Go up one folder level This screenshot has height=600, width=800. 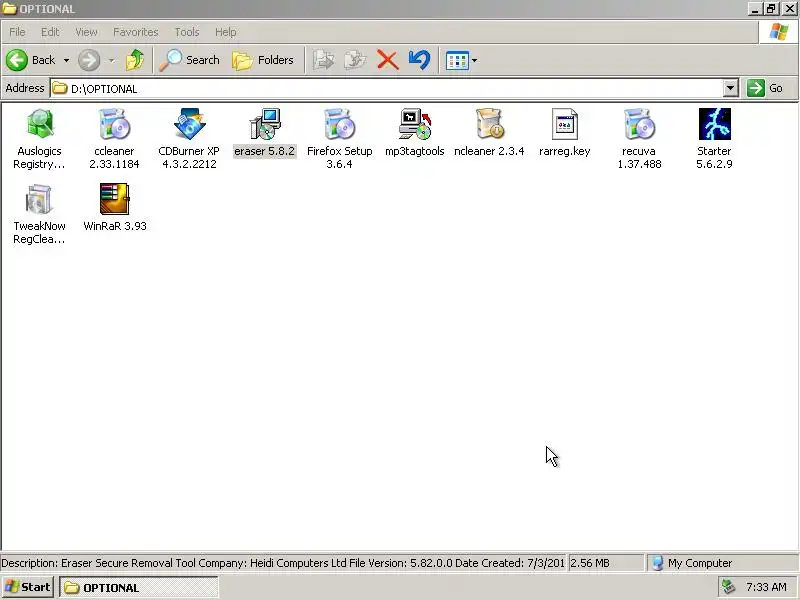point(135,60)
